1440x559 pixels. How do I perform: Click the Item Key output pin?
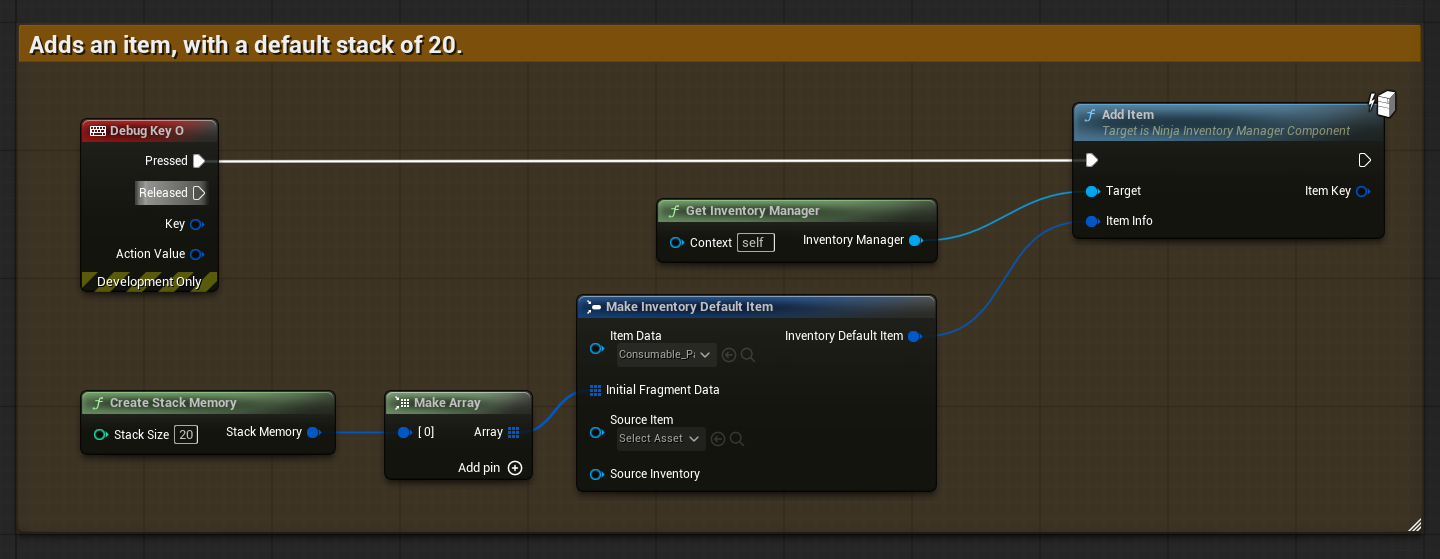(x=1363, y=191)
